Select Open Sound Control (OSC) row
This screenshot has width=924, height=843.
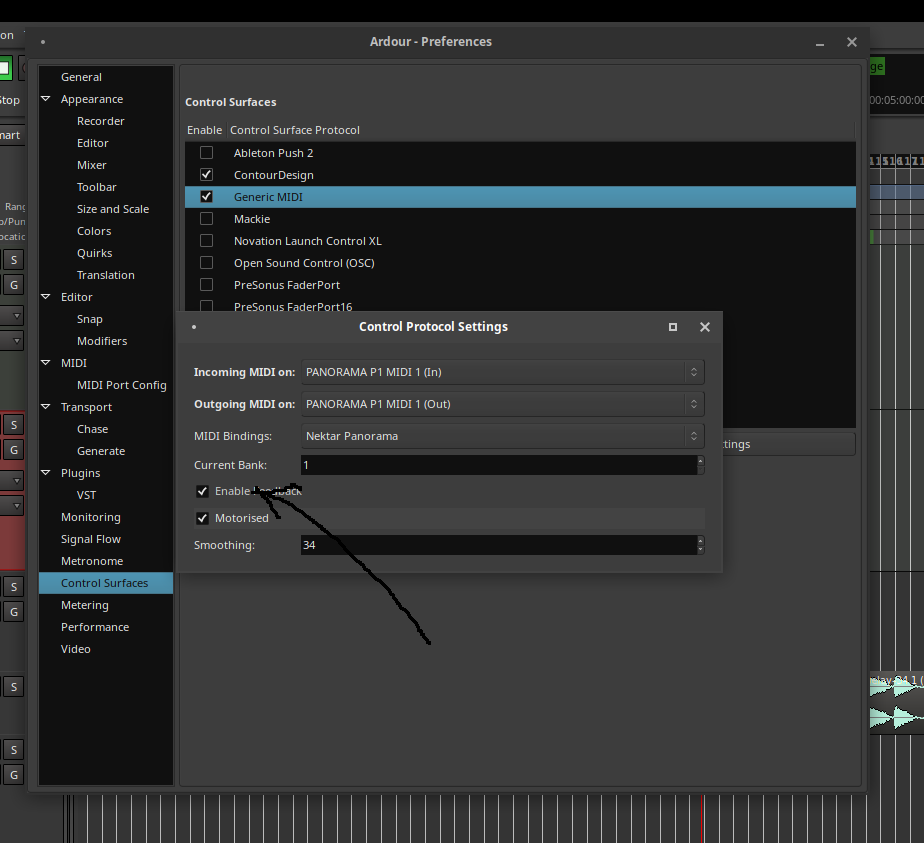click(x=304, y=263)
